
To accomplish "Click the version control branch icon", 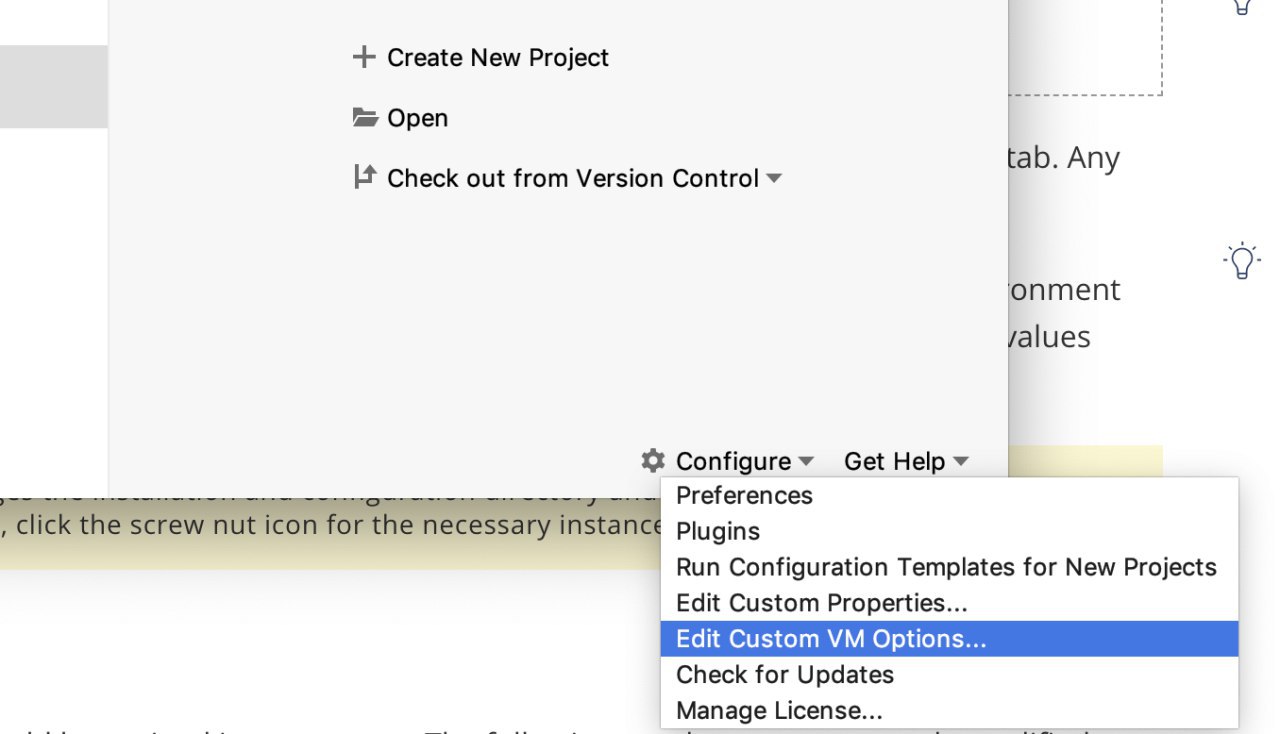I will pos(364,177).
